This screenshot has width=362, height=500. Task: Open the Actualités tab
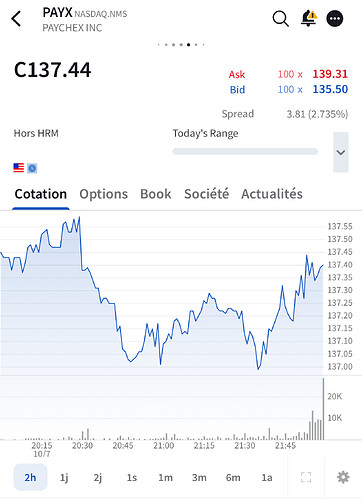[x=272, y=194]
